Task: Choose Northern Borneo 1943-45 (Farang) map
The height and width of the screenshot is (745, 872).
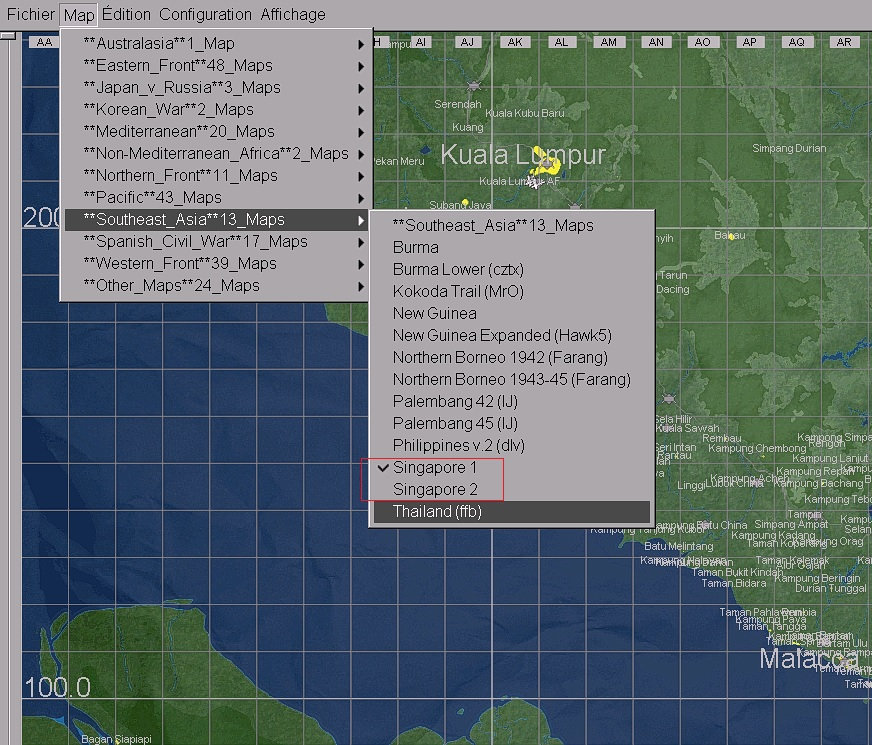Action: click(x=512, y=379)
